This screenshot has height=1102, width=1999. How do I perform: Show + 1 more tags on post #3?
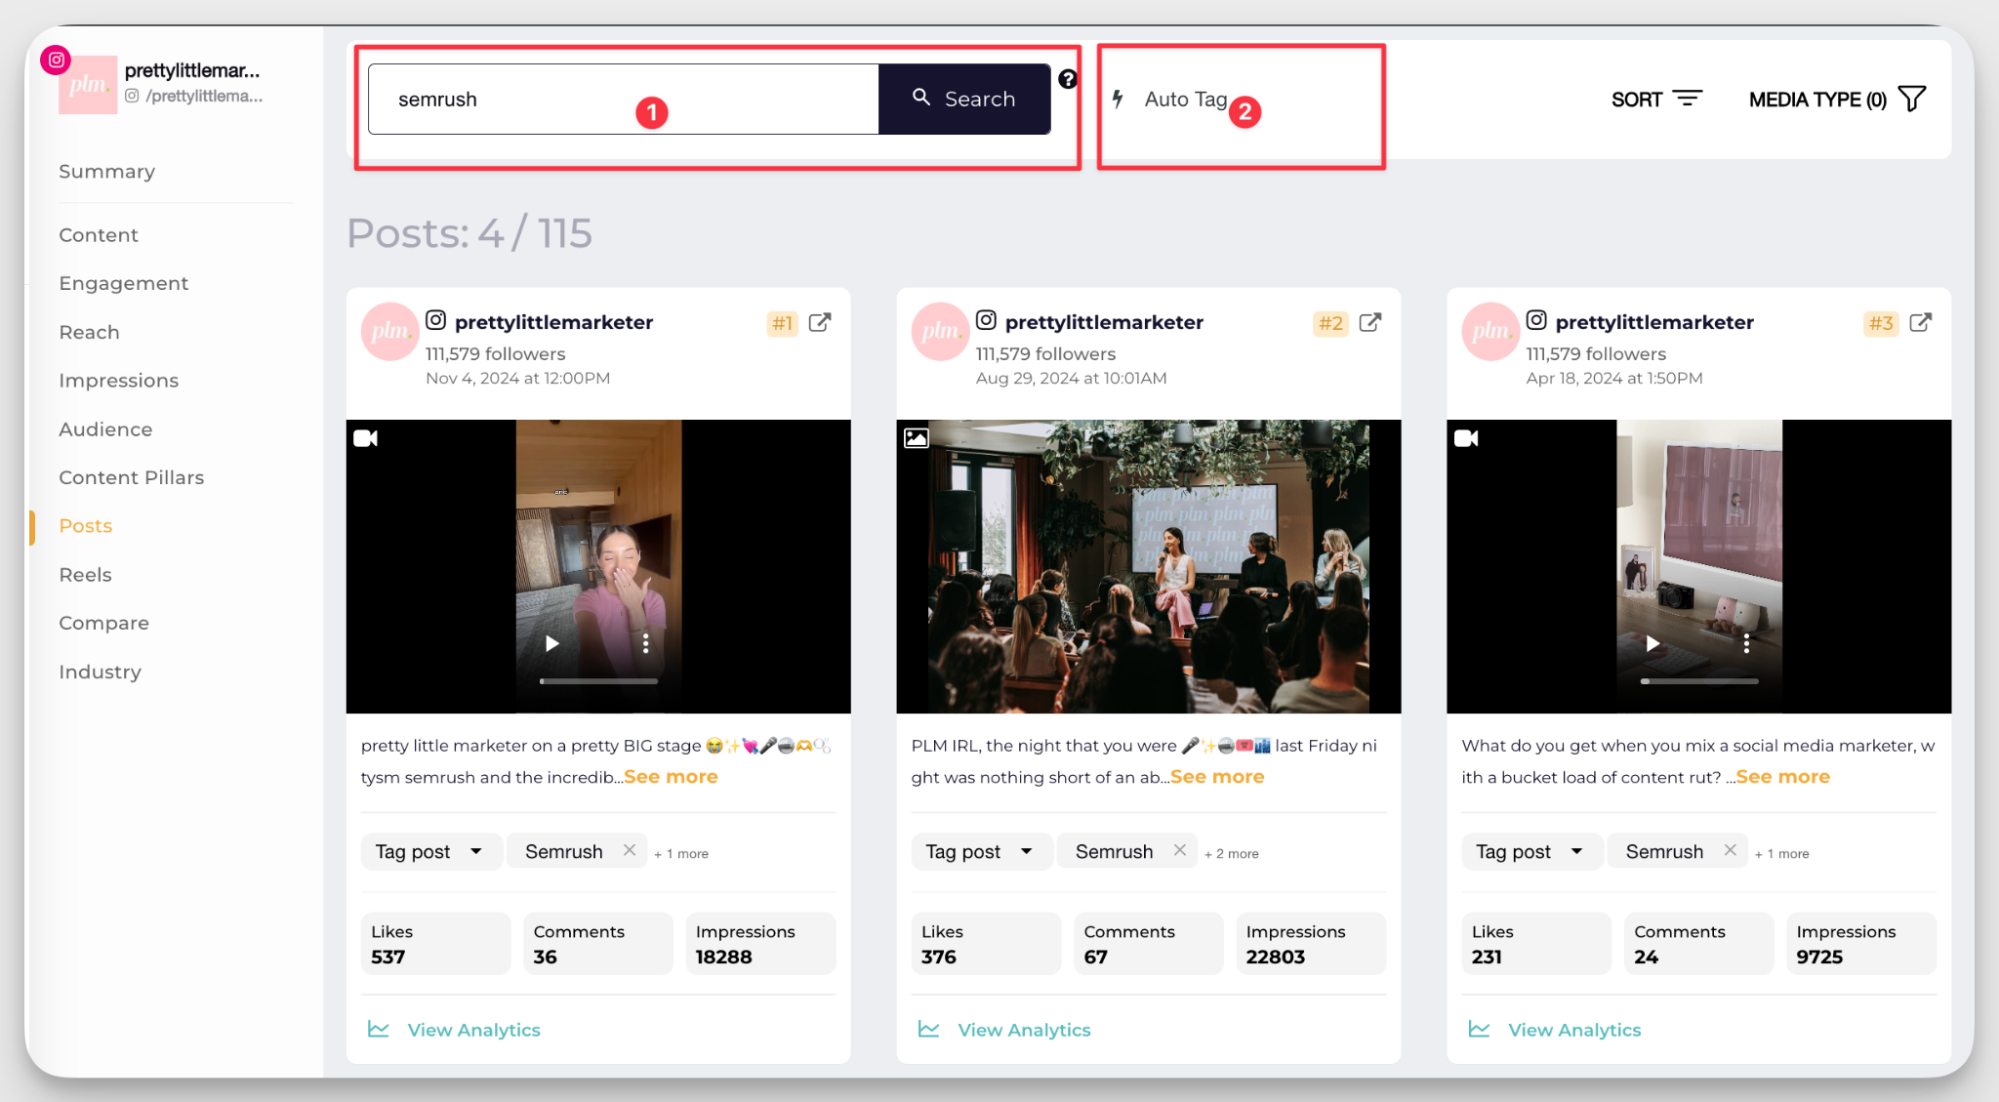point(1781,854)
